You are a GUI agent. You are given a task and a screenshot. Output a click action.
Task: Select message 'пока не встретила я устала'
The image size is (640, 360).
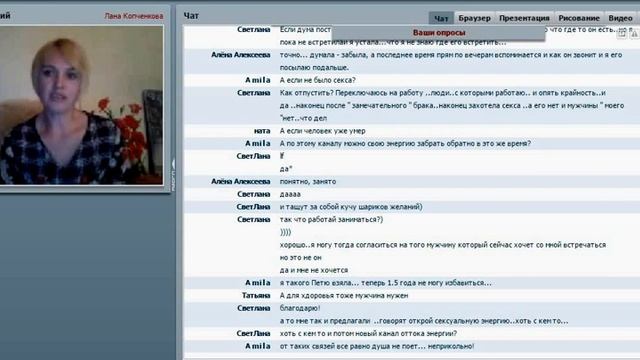point(393,42)
